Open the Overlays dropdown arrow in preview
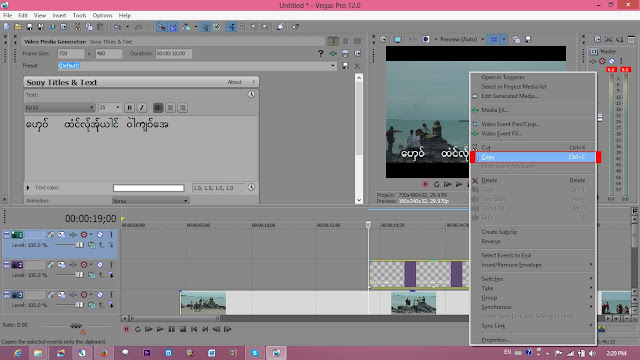The image size is (640, 360). pos(504,40)
